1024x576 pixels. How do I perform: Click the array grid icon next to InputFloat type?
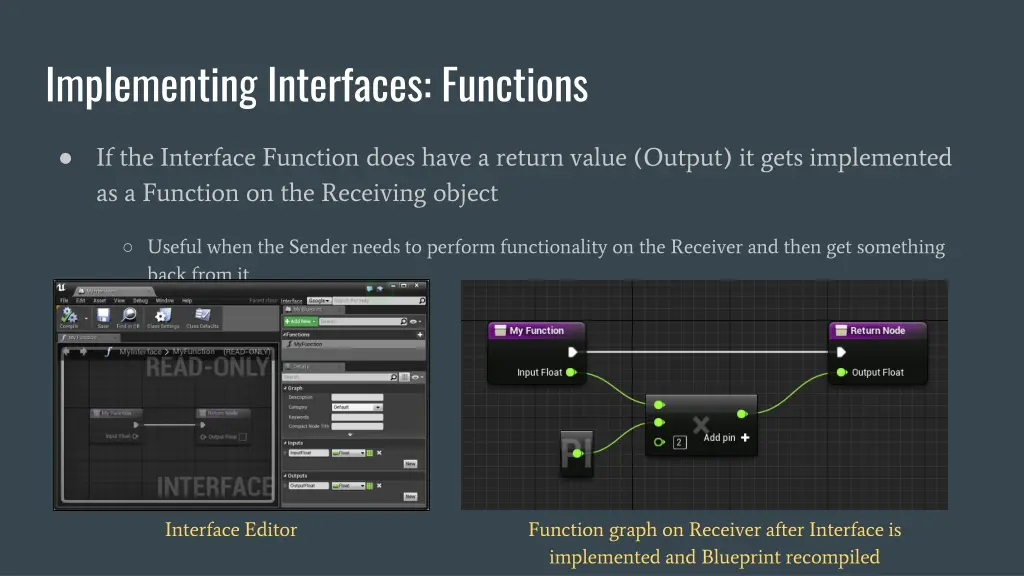pyautogui.click(x=370, y=453)
